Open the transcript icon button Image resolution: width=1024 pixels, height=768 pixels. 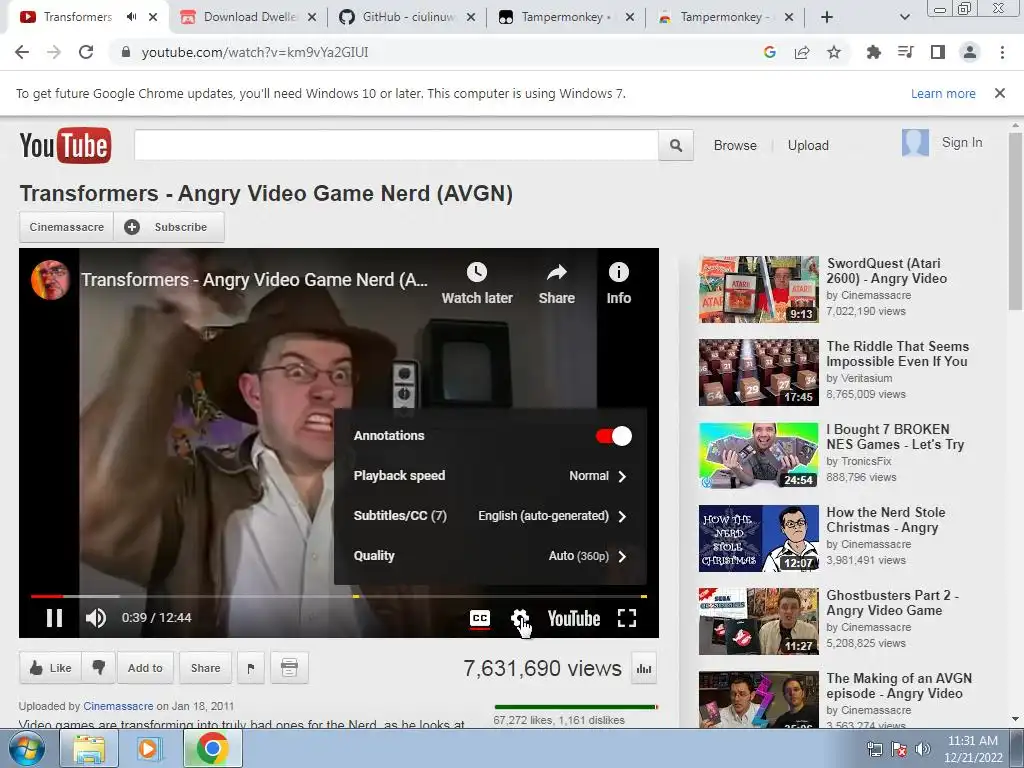click(x=289, y=668)
